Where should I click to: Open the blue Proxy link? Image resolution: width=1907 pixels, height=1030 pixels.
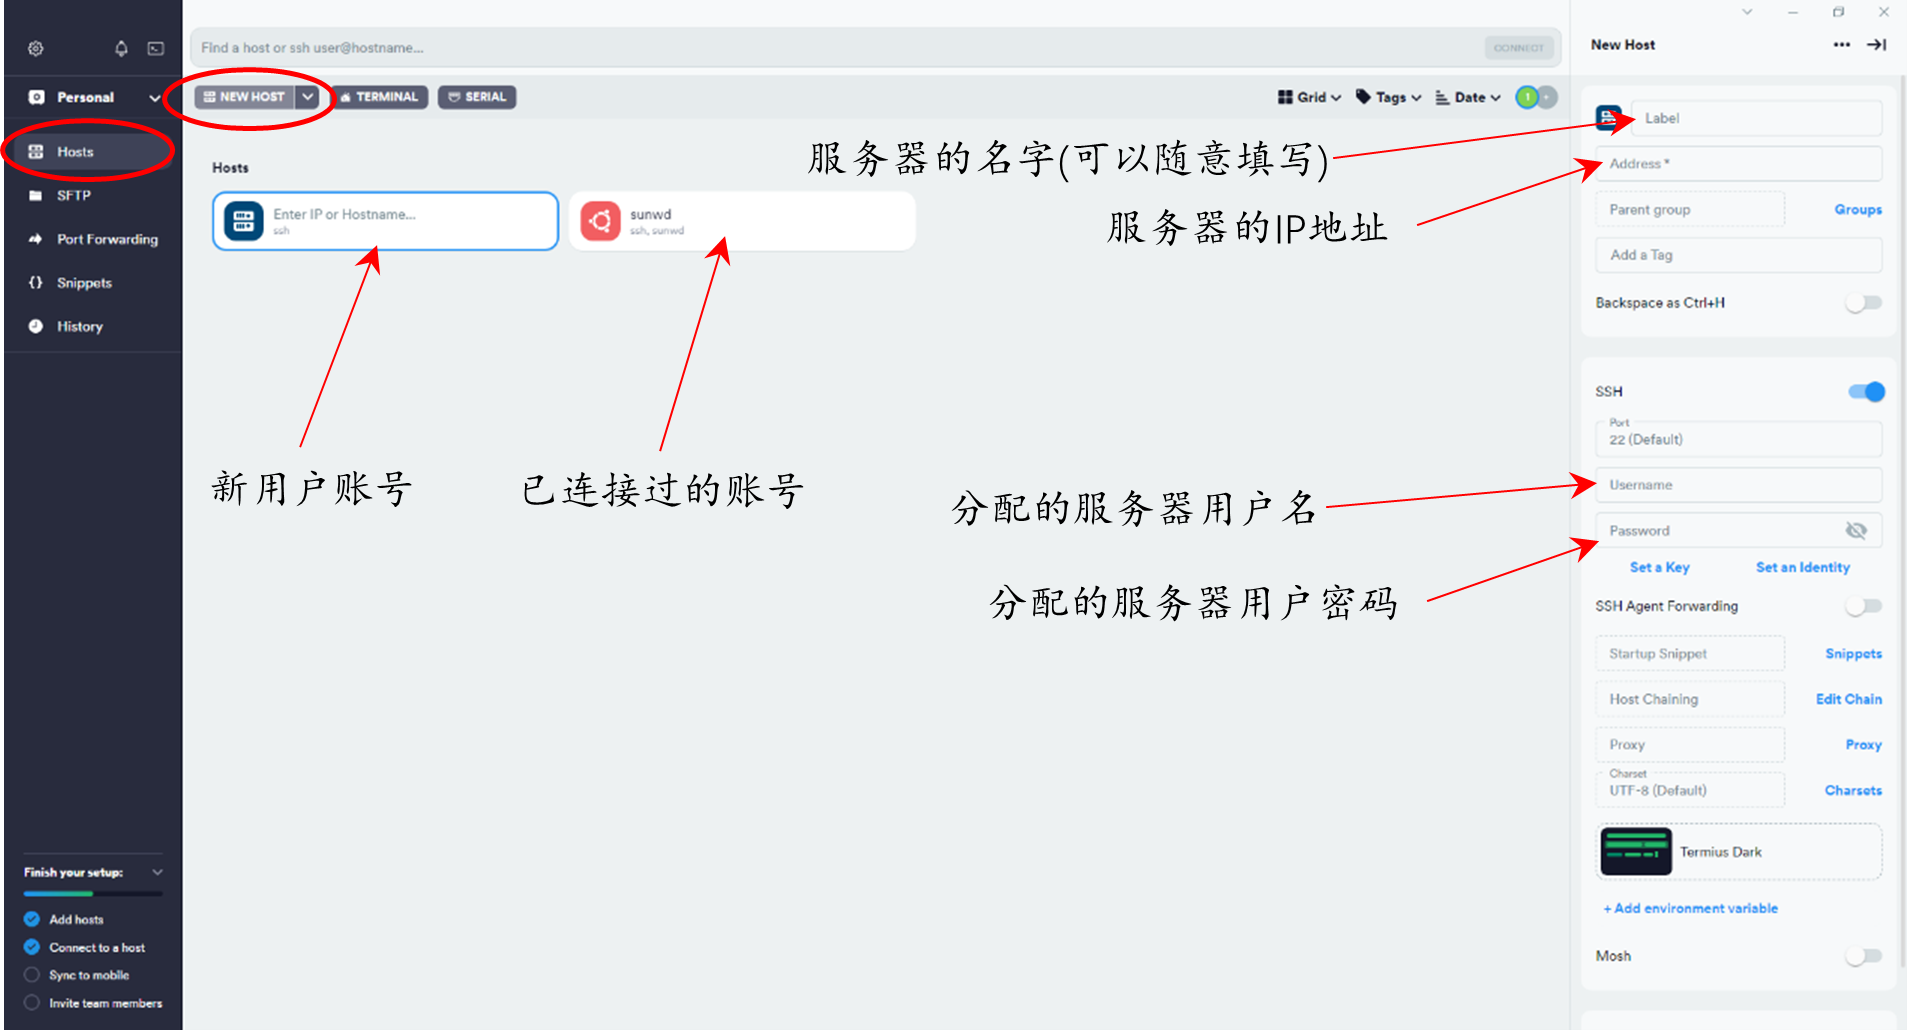(1864, 745)
